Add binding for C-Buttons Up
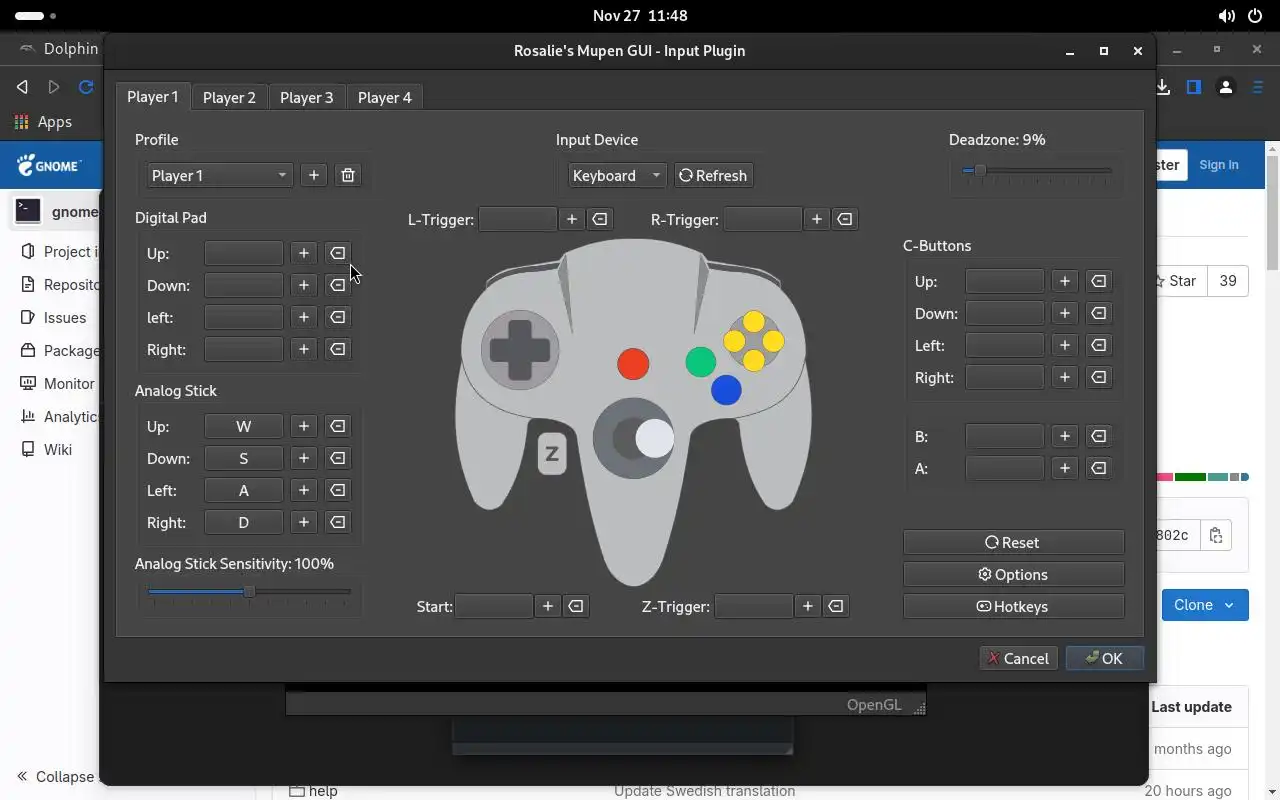Viewport: 1280px width, 800px height. 1065,281
